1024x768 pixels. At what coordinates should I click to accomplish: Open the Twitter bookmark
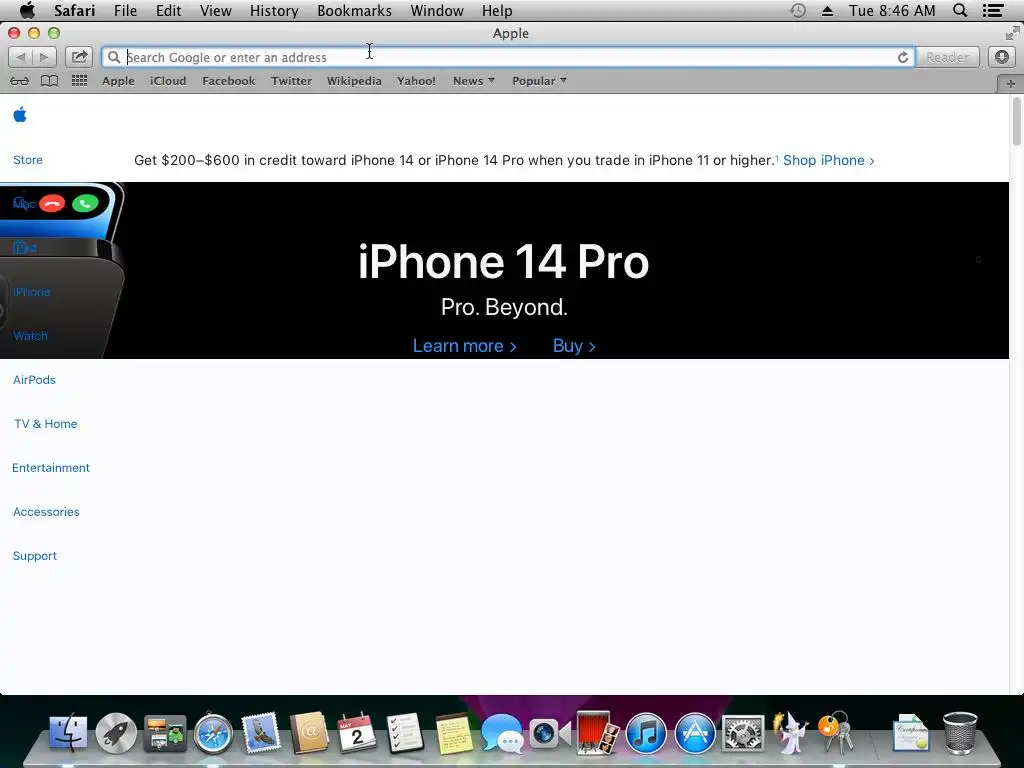(x=291, y=81)
